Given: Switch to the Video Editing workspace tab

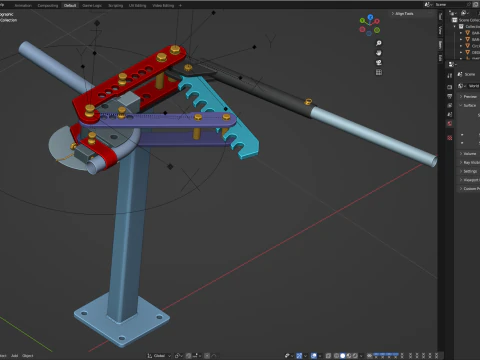Looking at the screenshot, I should pos(163,5).
